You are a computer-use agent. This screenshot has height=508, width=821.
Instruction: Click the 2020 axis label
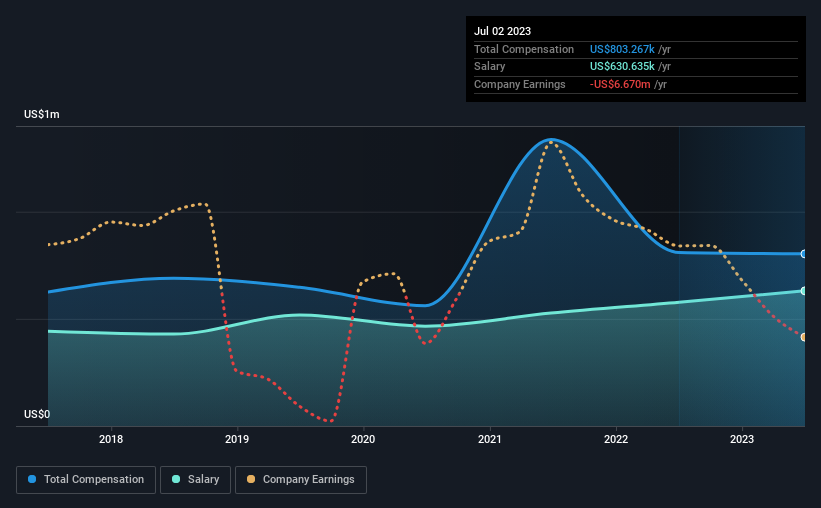pyautogui.click(x=363, y=439)
